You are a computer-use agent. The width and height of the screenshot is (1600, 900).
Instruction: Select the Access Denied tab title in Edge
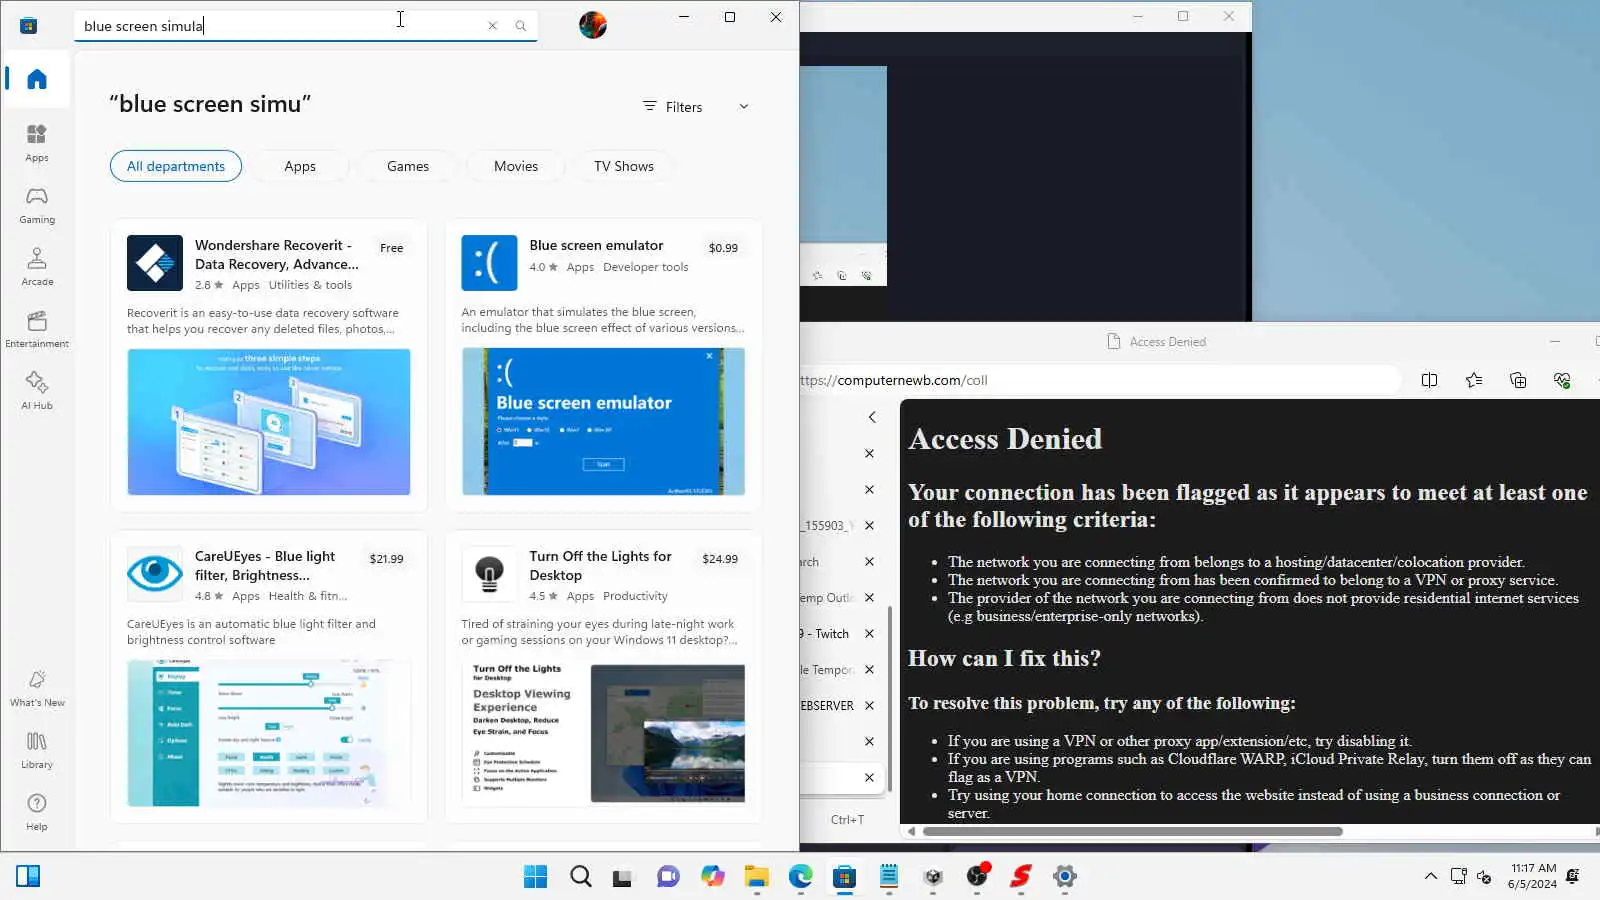1167,342
